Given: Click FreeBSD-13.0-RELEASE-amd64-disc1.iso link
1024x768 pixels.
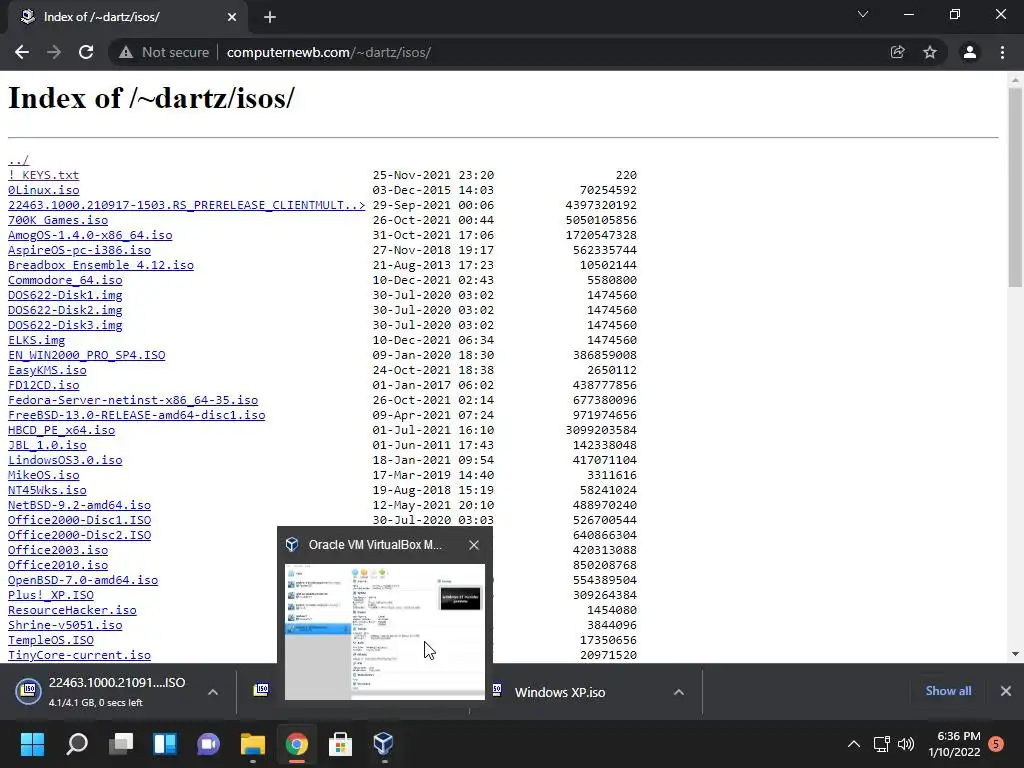Looking at the screenshot, I should 136,415.
